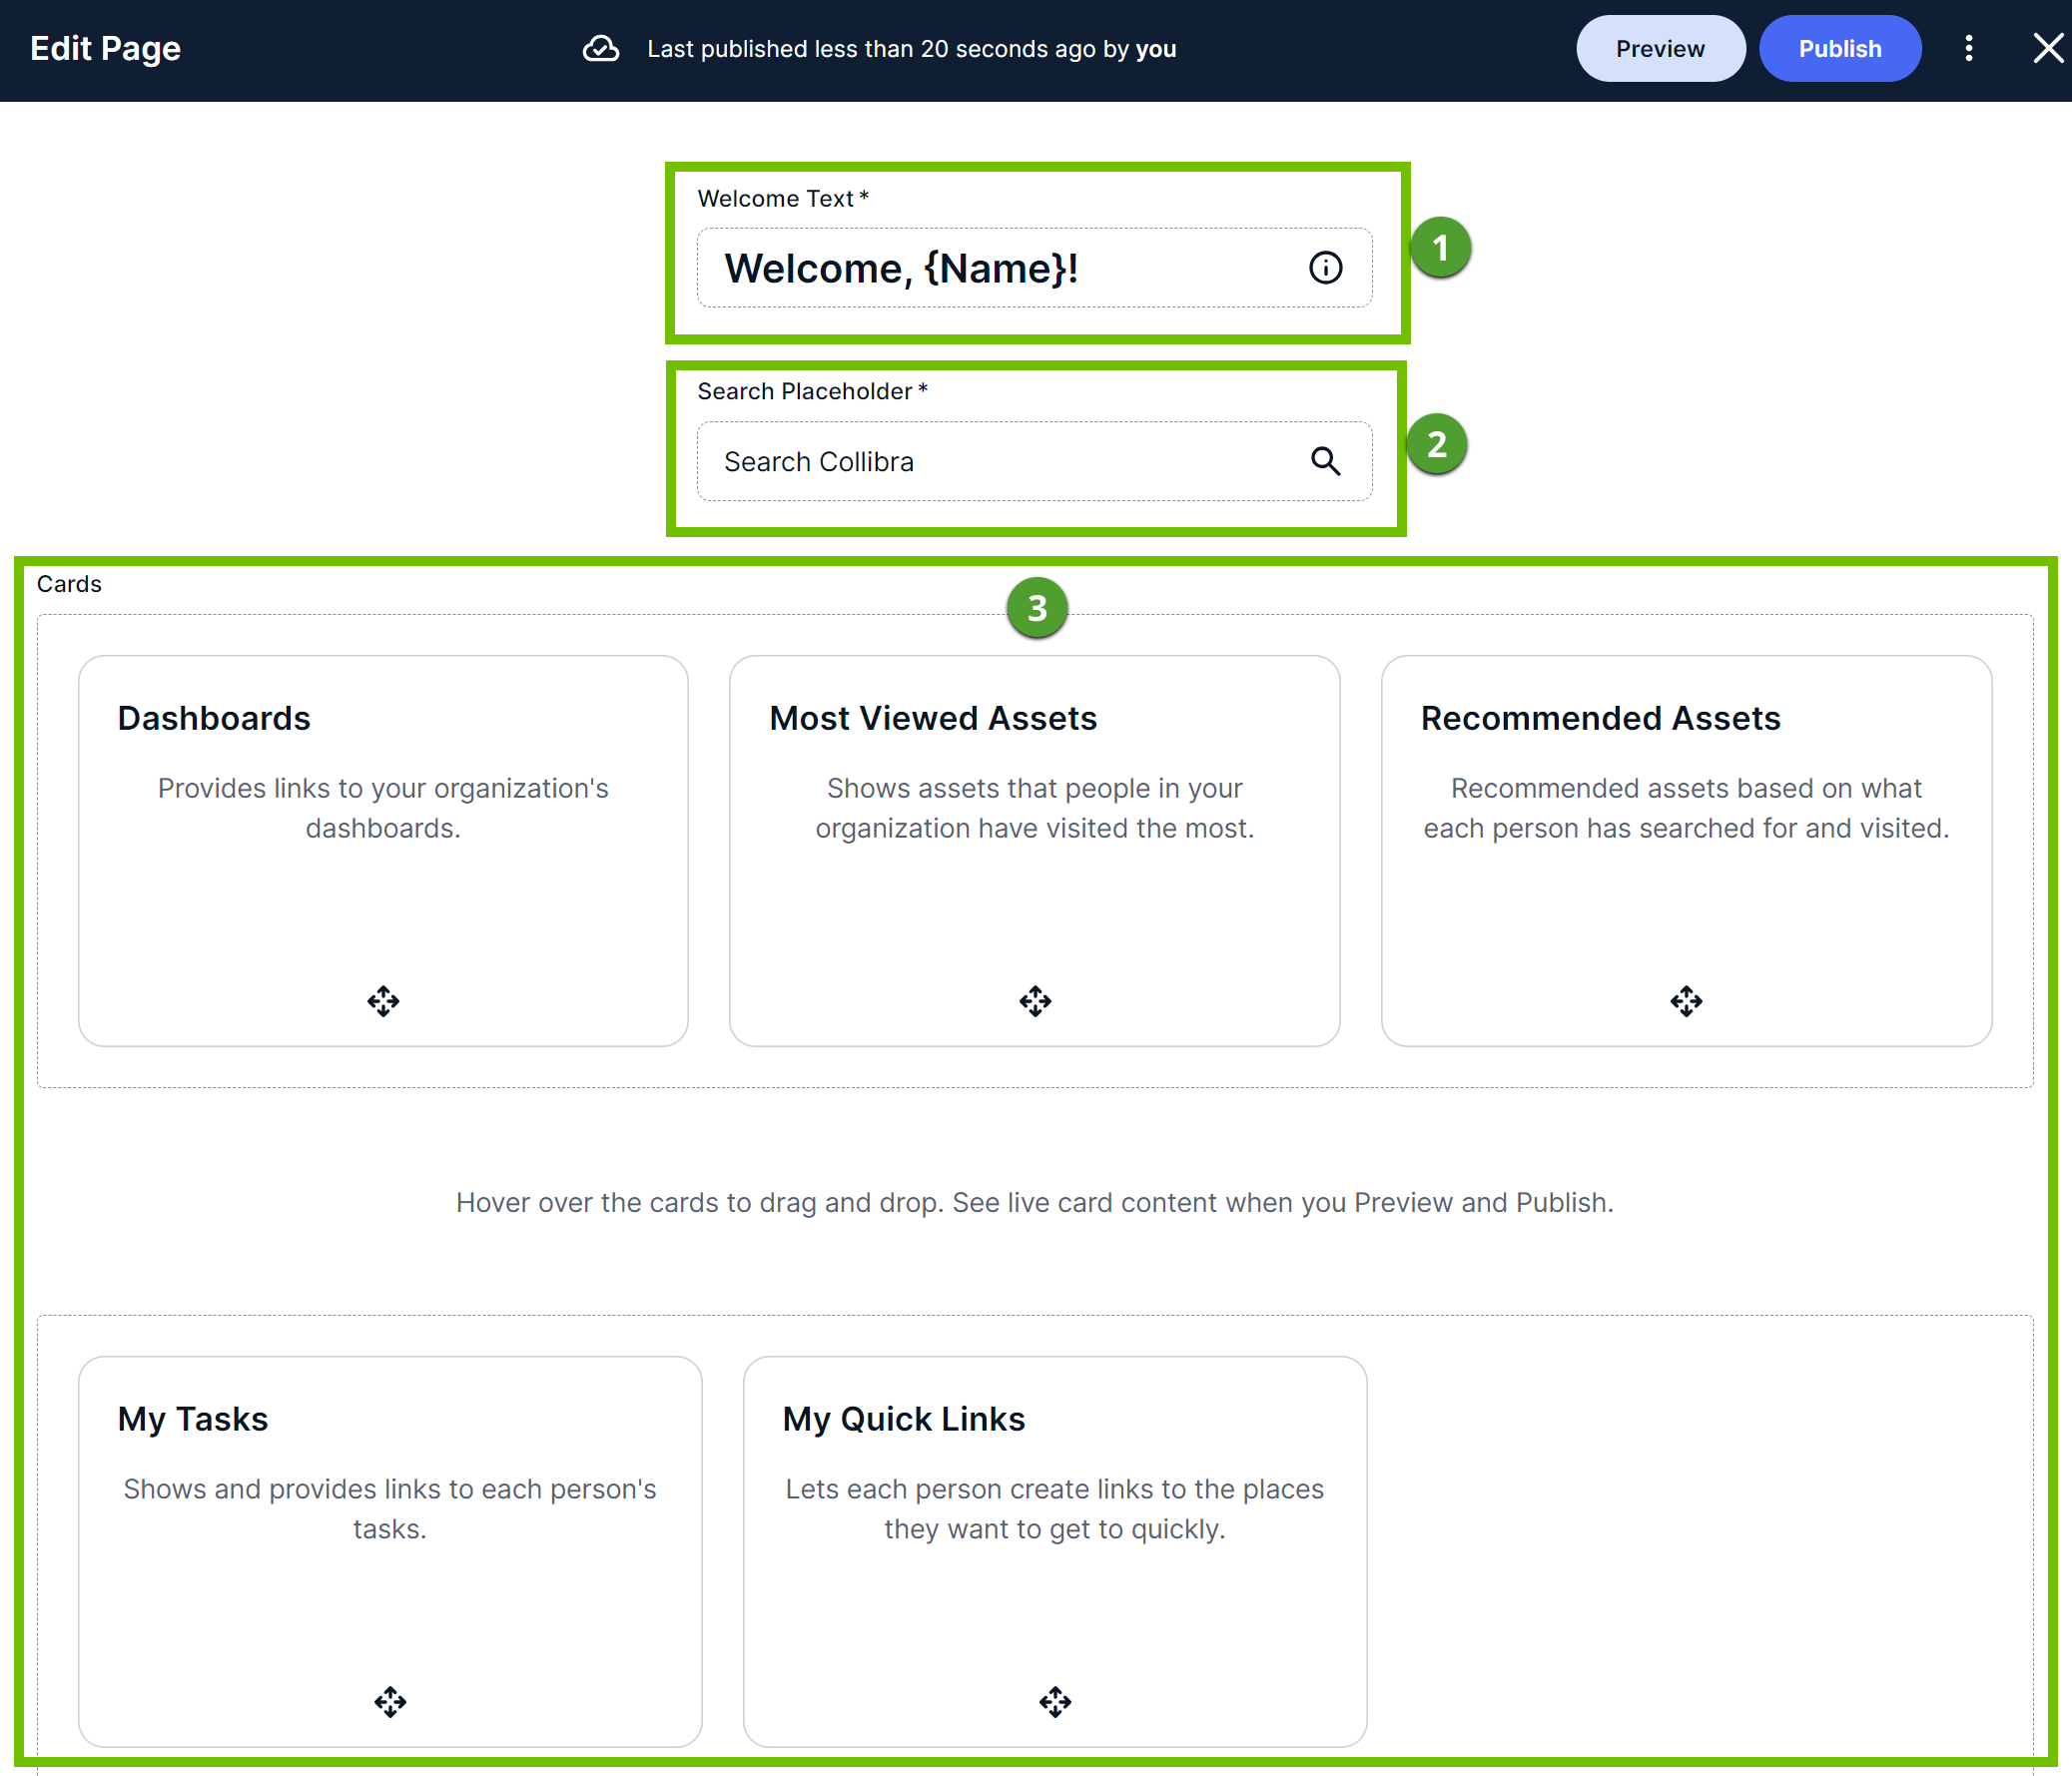Click inside the Welcome Text input
Image resolution: width=2072 pixels, height=1776 pixels.
(x=1000, y=268)
